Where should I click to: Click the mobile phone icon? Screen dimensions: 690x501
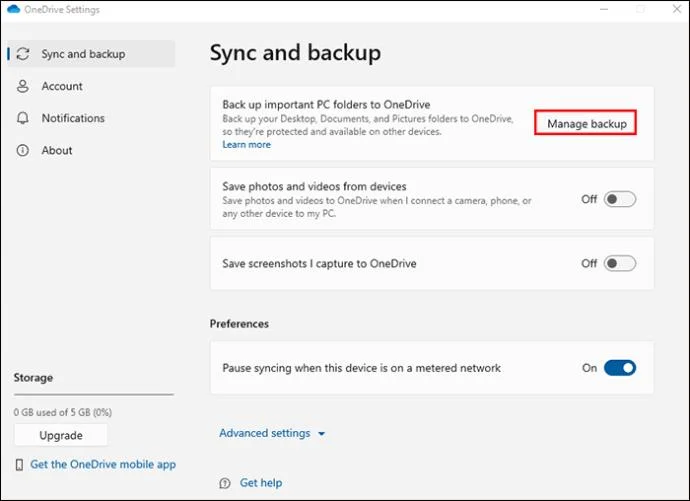19,464
